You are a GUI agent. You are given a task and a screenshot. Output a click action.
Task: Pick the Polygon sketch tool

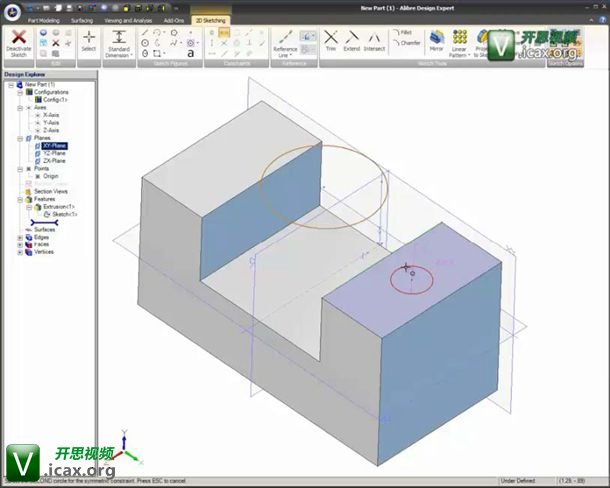coord(190,43)
